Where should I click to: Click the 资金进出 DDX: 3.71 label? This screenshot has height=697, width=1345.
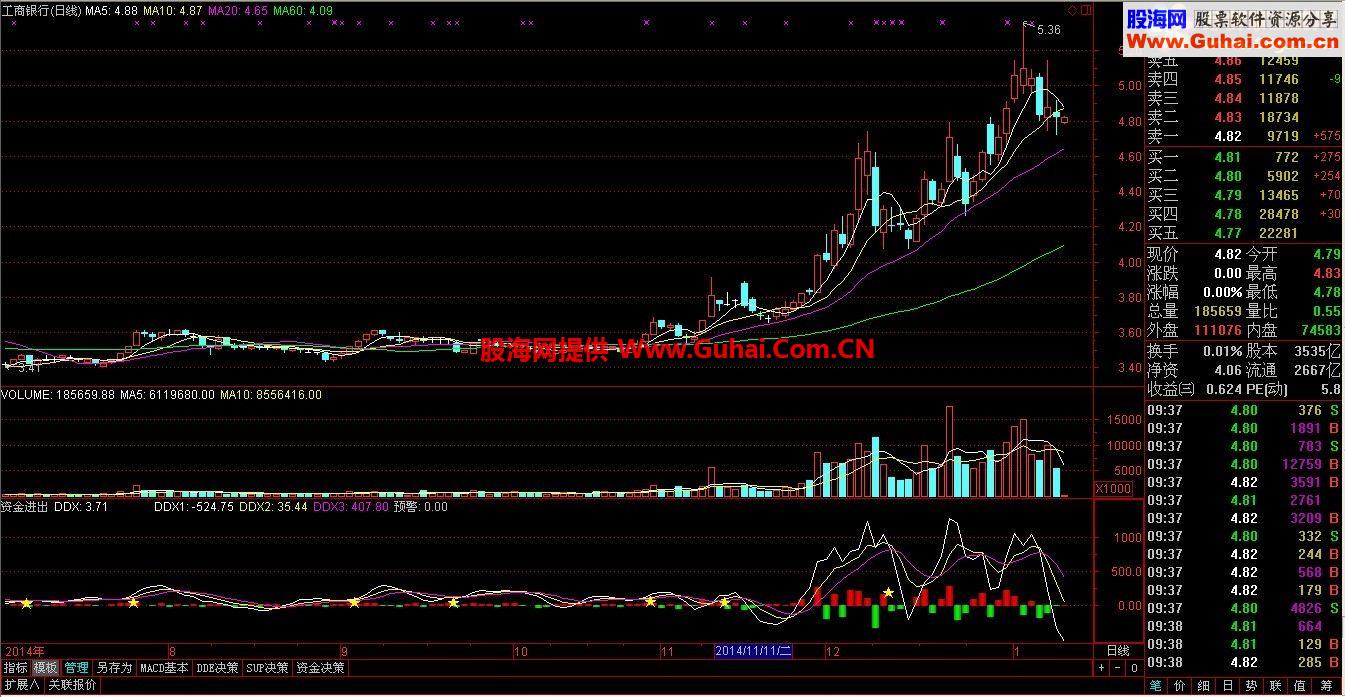pyautogui.click(x=55, y=507)
